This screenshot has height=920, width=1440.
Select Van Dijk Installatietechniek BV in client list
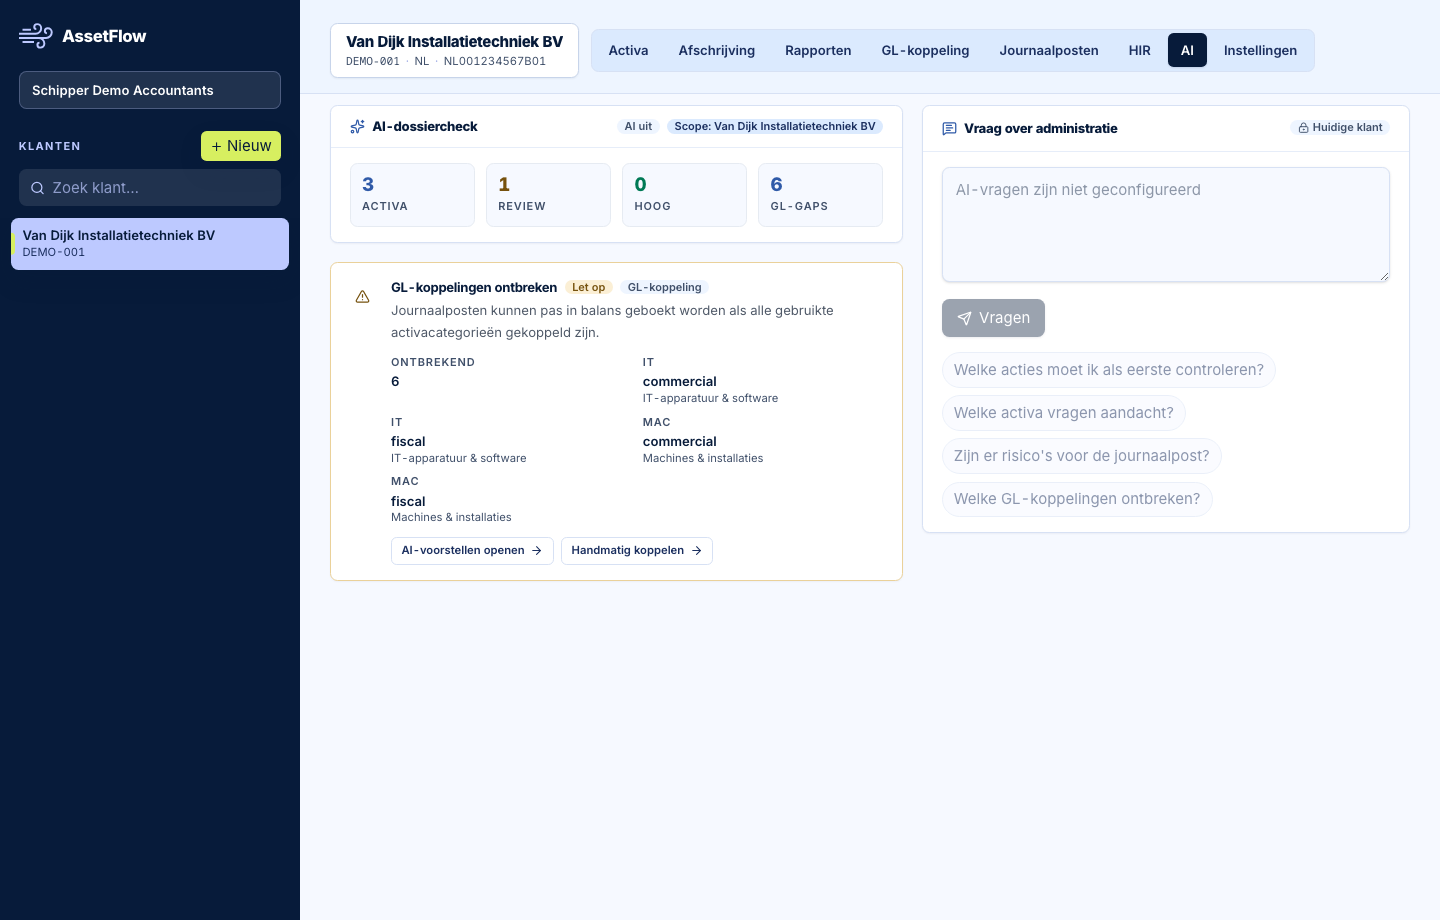(150, 244)
